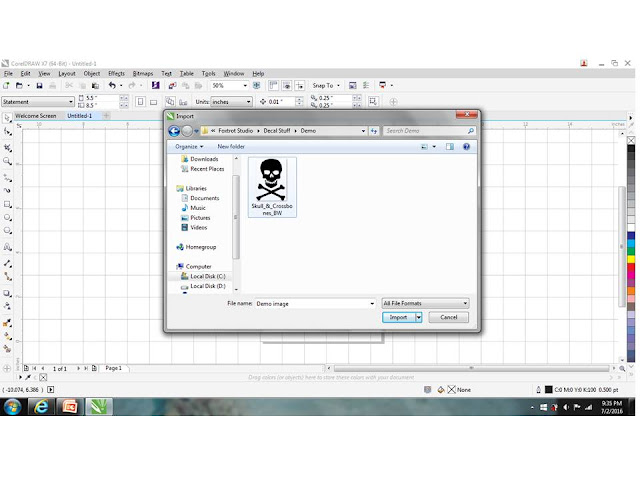Screen dimensions: 640x480
Task: Select portrait page orientation
Action: pos(140,102)
